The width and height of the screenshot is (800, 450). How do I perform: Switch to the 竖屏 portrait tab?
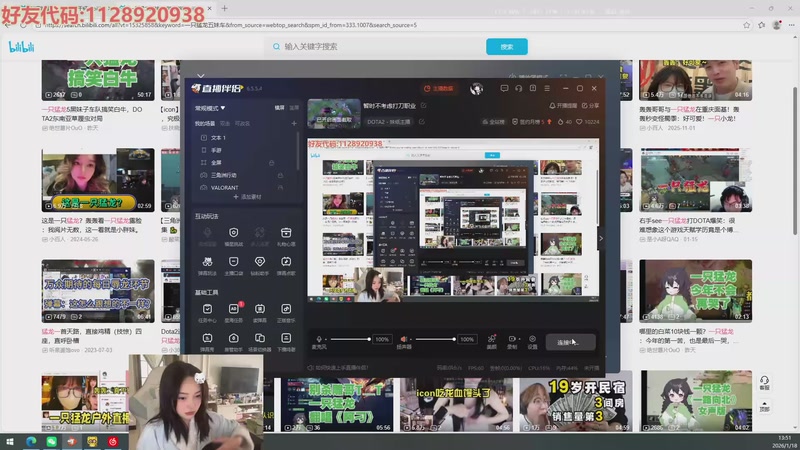[294, 108]
